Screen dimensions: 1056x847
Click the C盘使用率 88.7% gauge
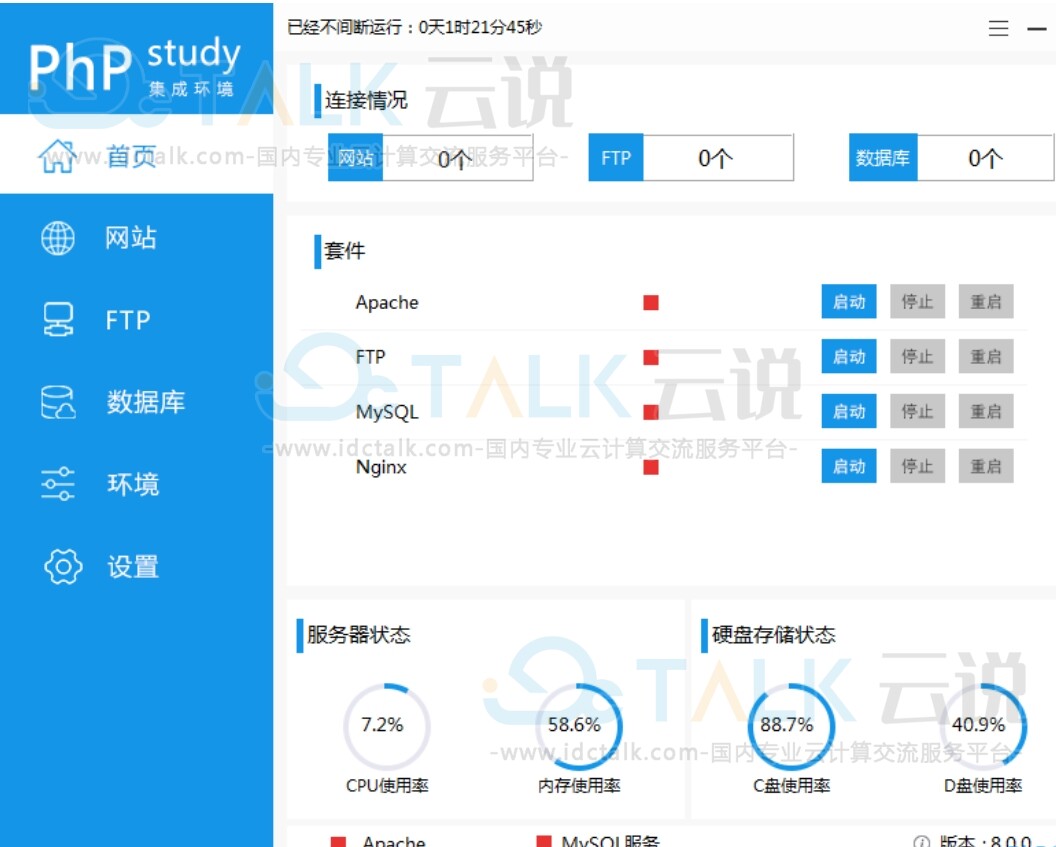click(791, 727)
